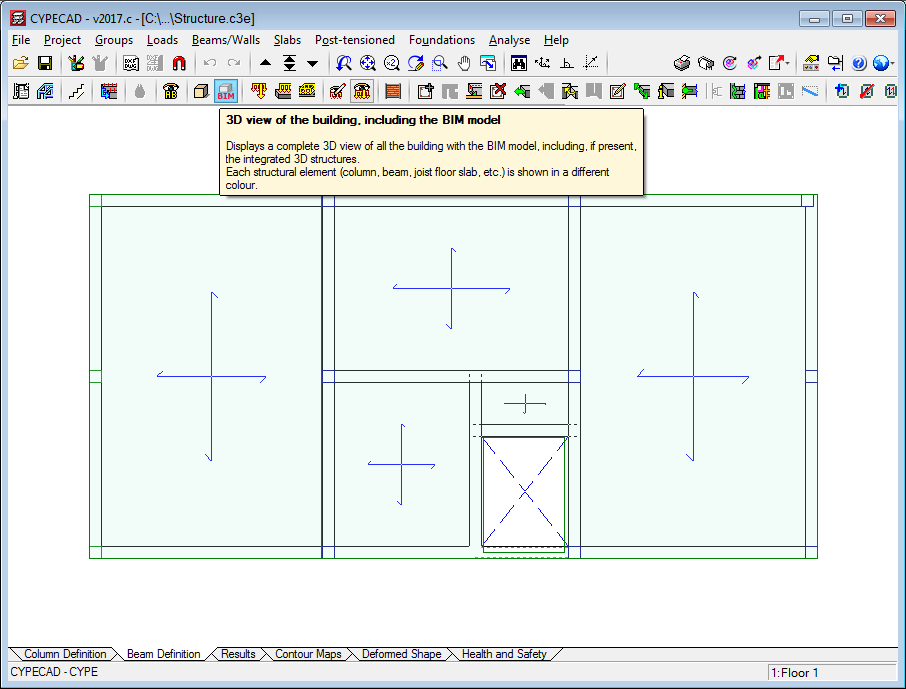This screenshot has height=689, width=906.
Task: Select the pan hand tool
Action: 464,63
